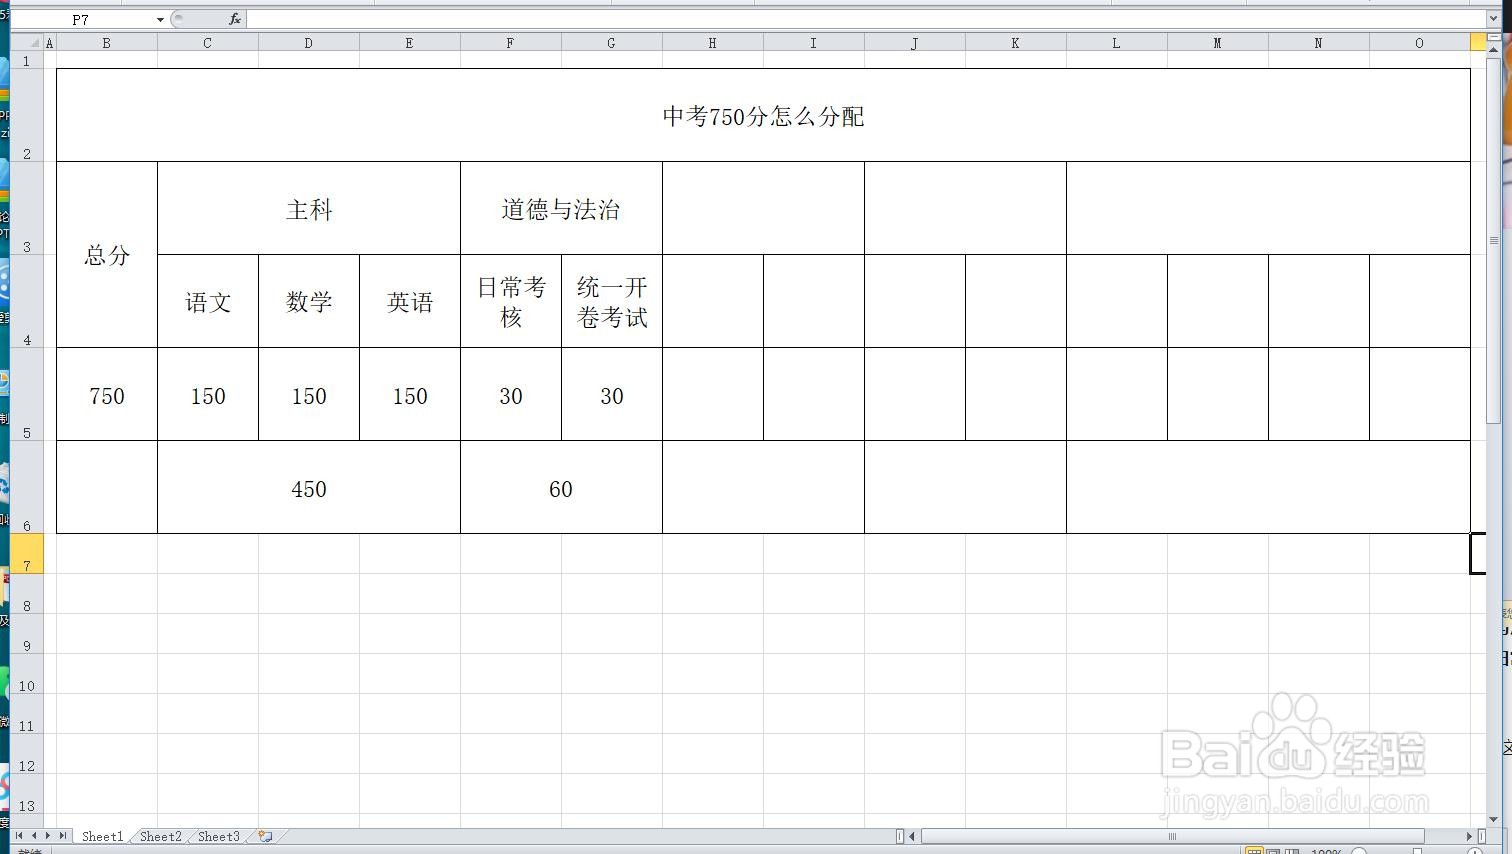Viewport: 1512px width, 854px height.
Task: Select column A header
Action: click(x=50, y=43)
